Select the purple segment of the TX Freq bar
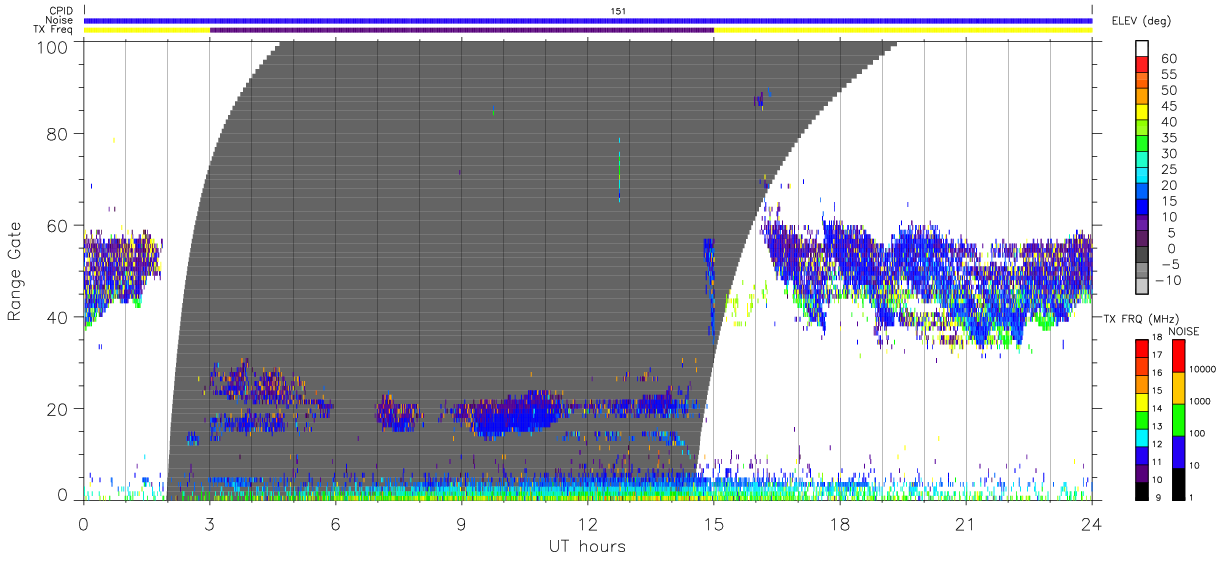1228x567 pixels. (462, 30)
